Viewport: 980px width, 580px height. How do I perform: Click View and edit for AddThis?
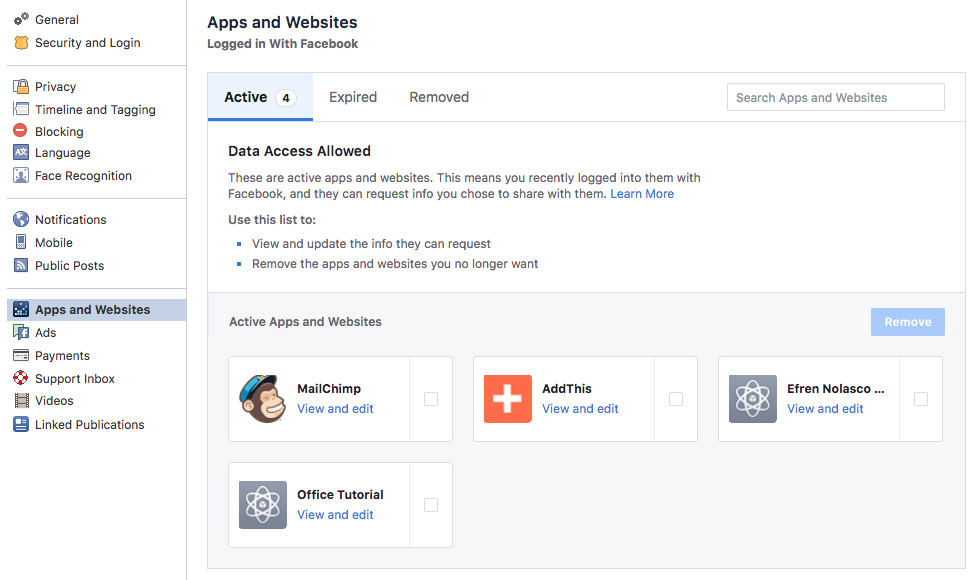coord(580,409)
